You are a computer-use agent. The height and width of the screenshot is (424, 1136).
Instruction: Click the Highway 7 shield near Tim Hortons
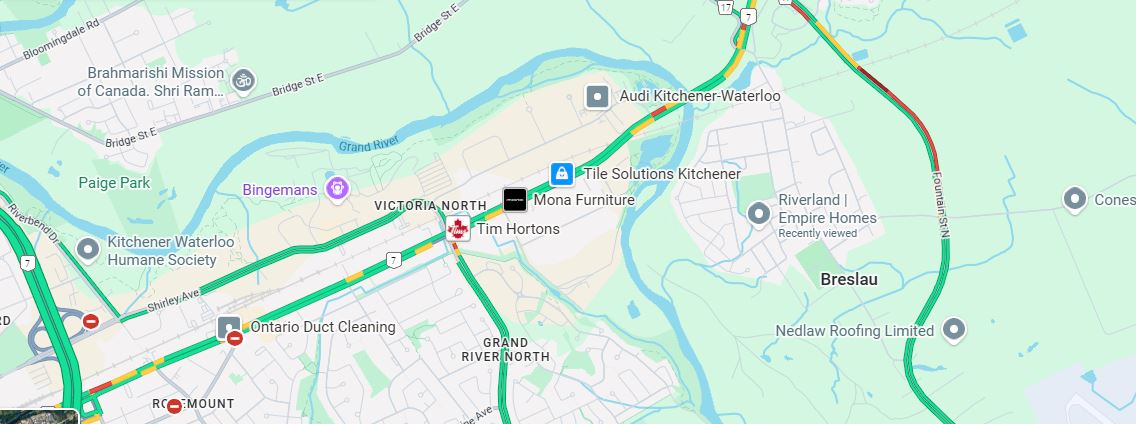tap(393, 259)
